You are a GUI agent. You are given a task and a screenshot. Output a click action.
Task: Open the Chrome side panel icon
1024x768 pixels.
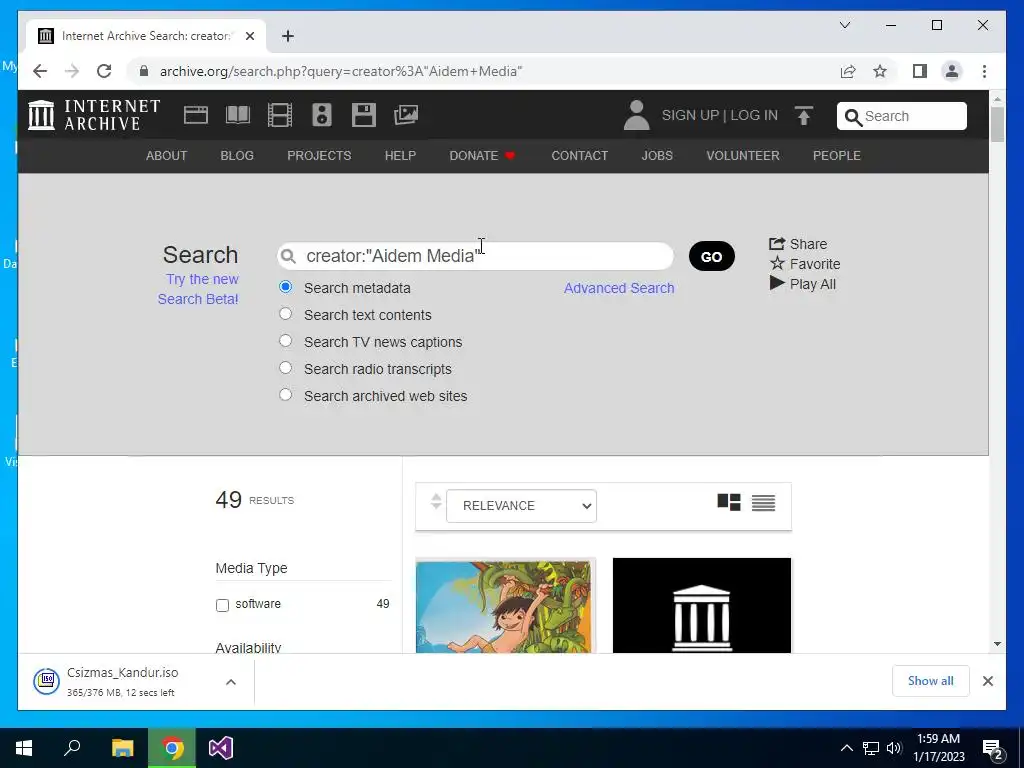click(x=920, y=71)
